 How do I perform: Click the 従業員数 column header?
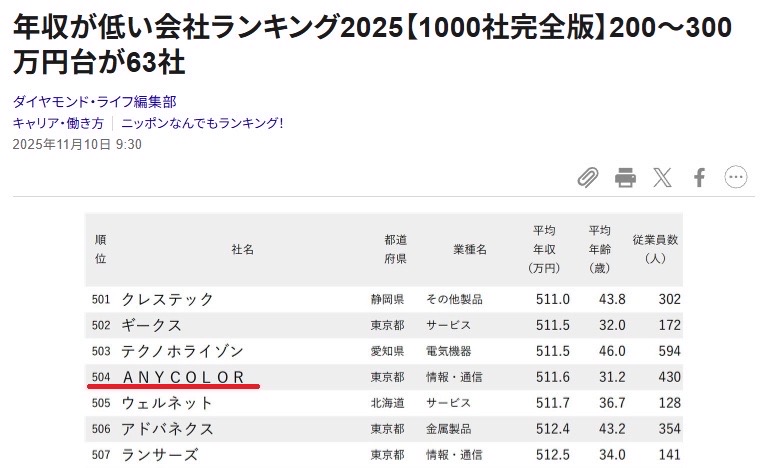click(x=655, y=249)
